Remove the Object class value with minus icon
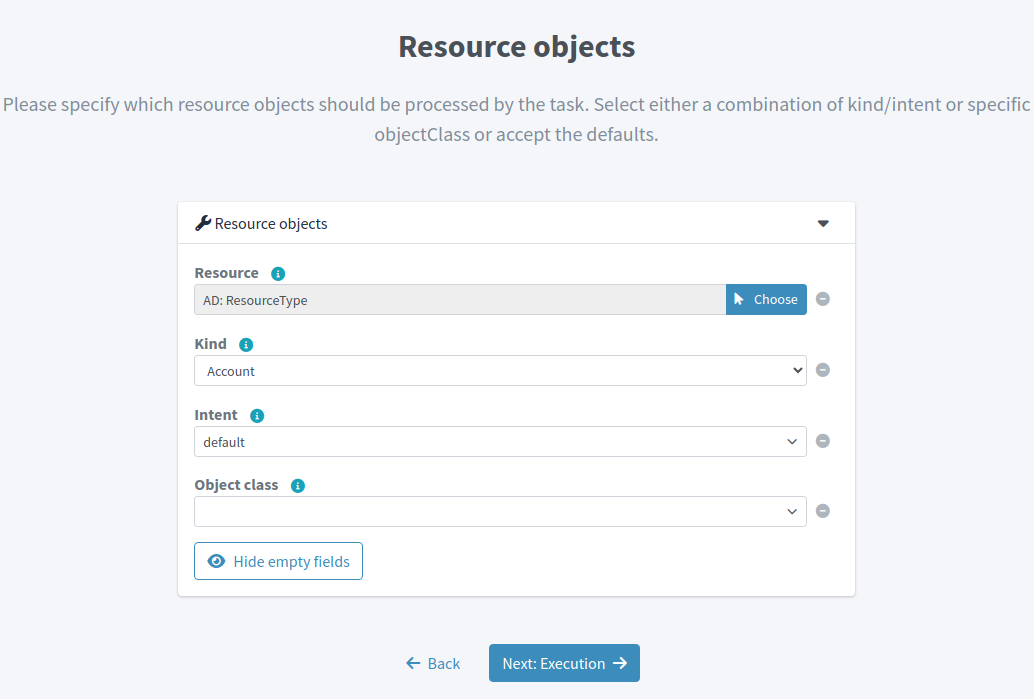The width and height of the screenshot is (1034, 699). 823,511
